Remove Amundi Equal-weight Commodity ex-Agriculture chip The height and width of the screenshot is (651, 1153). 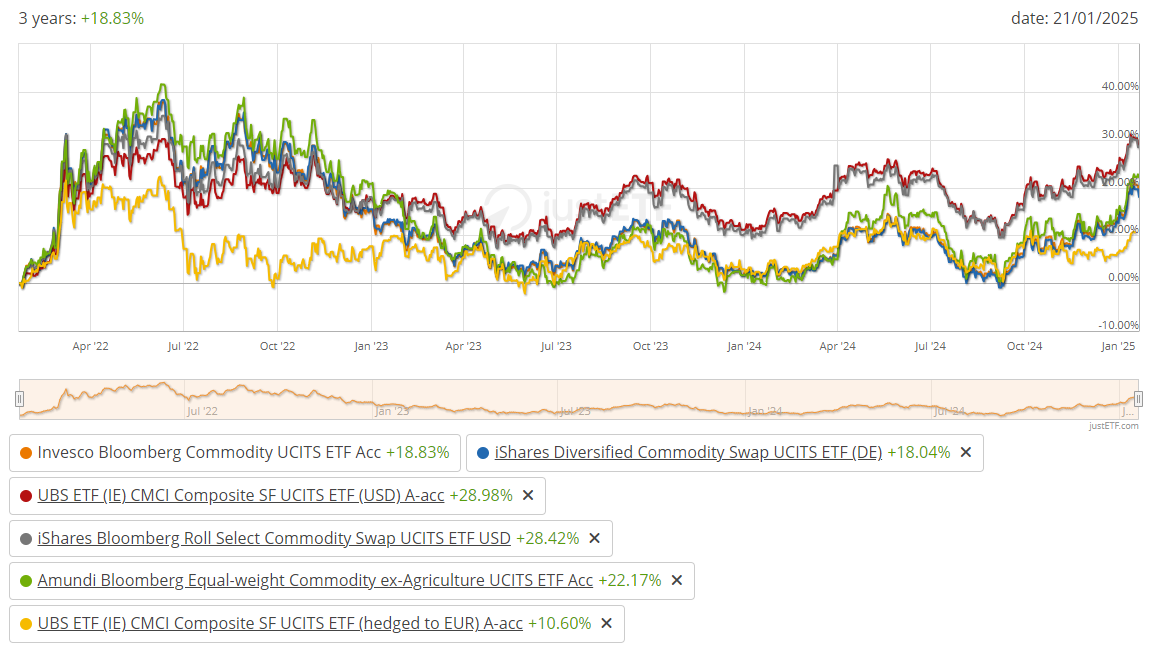(676, 581)
